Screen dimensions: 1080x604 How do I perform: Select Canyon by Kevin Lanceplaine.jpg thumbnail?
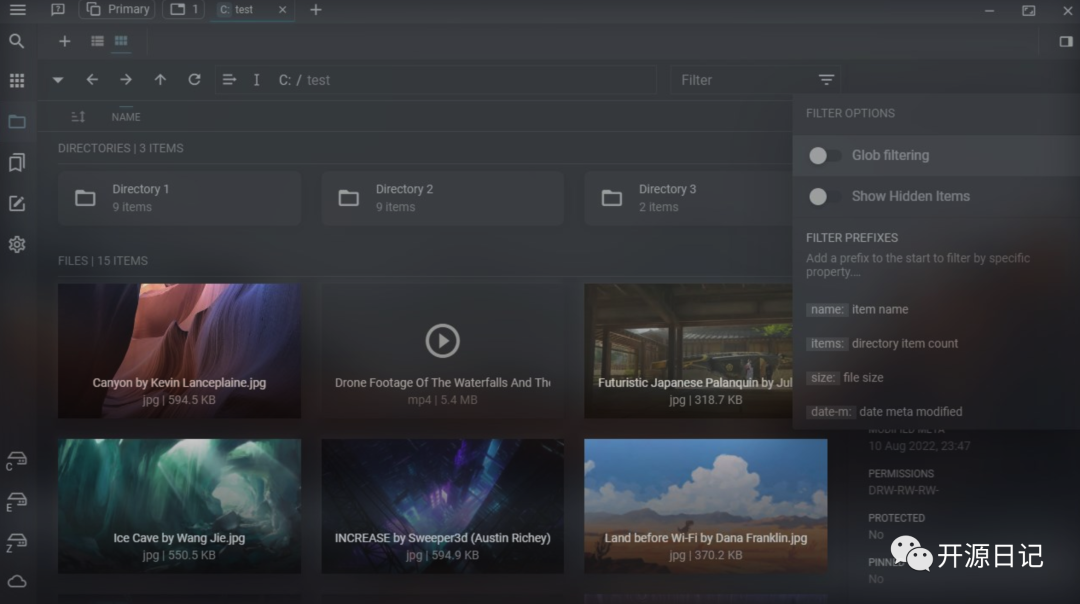tap(179, 351)
